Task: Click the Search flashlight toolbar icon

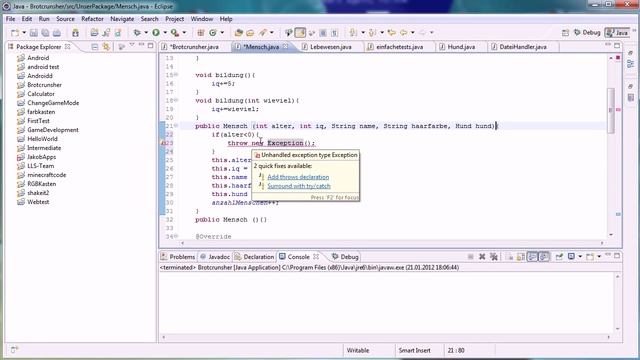Action: click(x=262, y=33)
